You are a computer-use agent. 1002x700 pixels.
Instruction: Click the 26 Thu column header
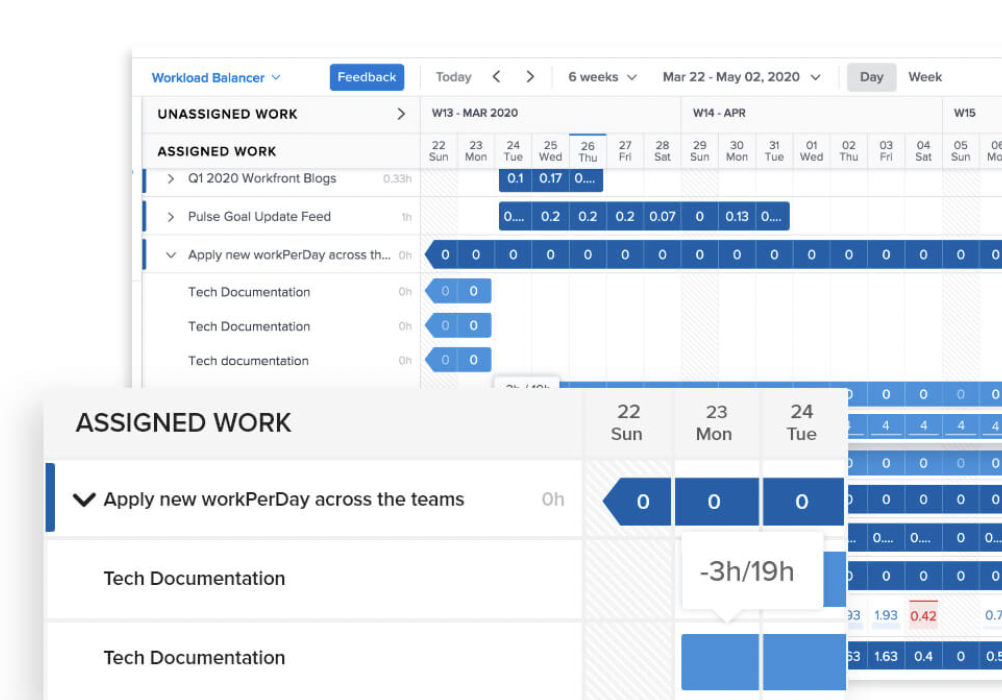click(588, 152)
